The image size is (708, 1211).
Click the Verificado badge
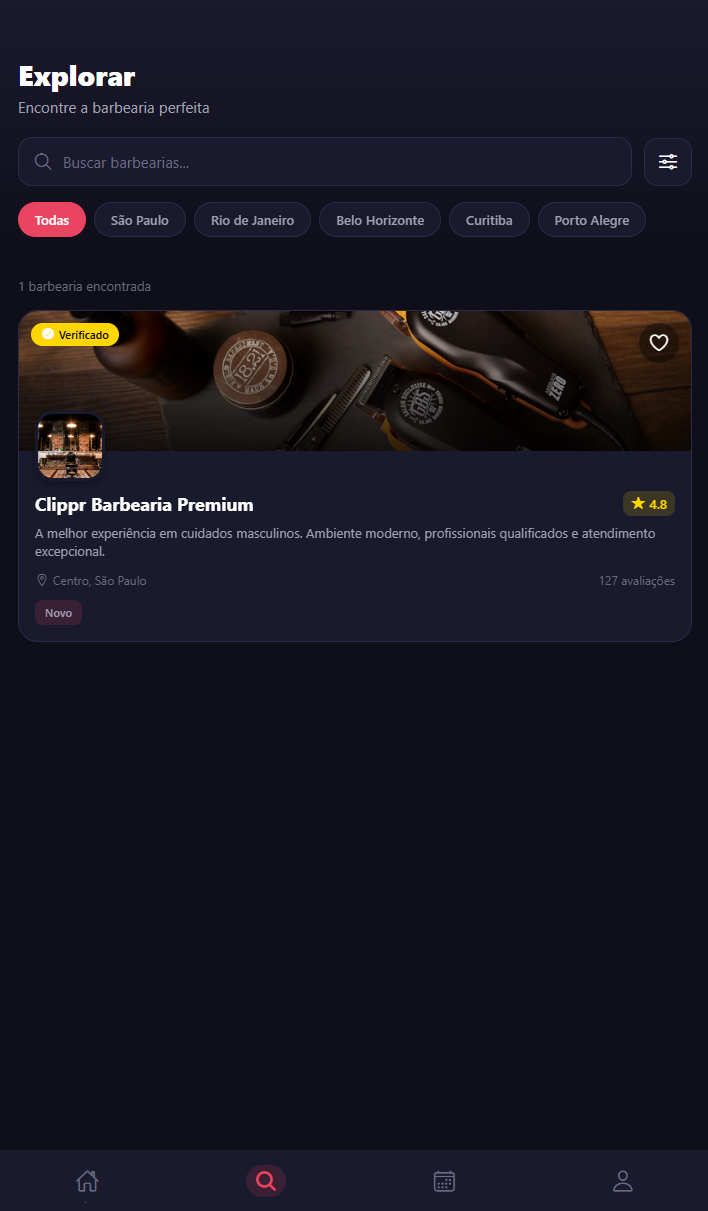[75, 334]
